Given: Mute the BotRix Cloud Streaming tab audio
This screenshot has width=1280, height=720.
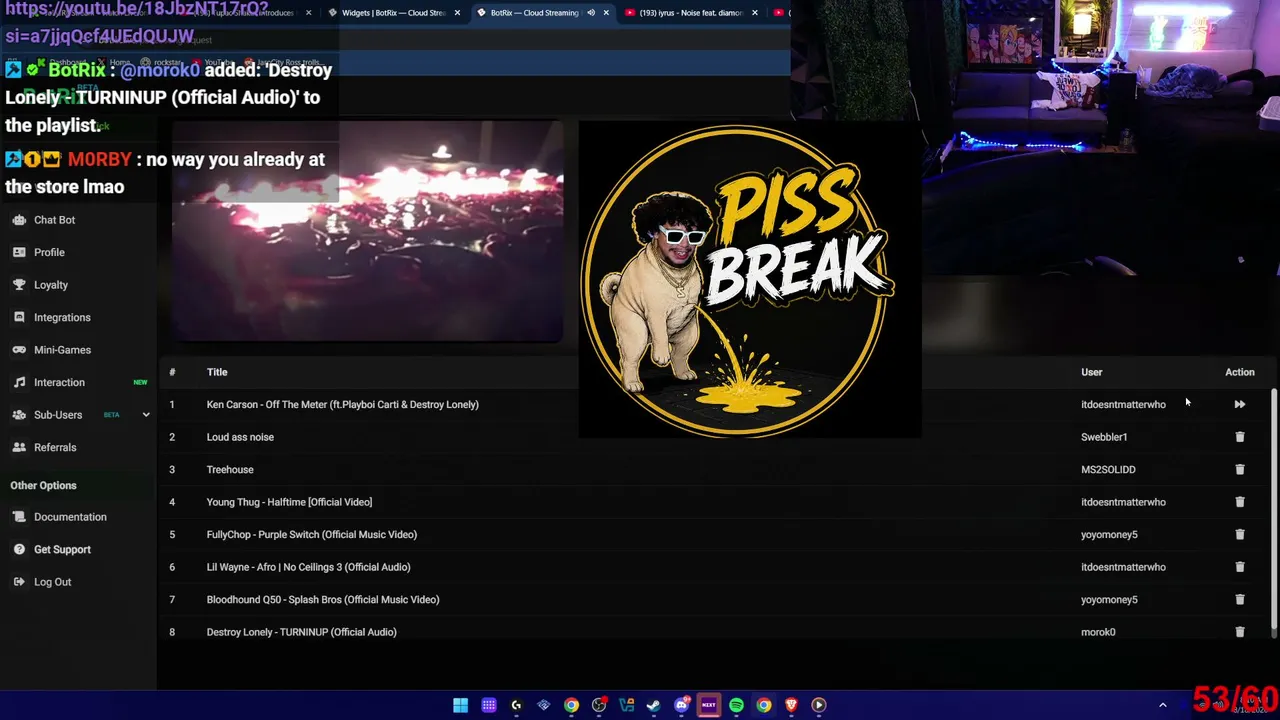Looking at the screenshot, I should (591, 13).
